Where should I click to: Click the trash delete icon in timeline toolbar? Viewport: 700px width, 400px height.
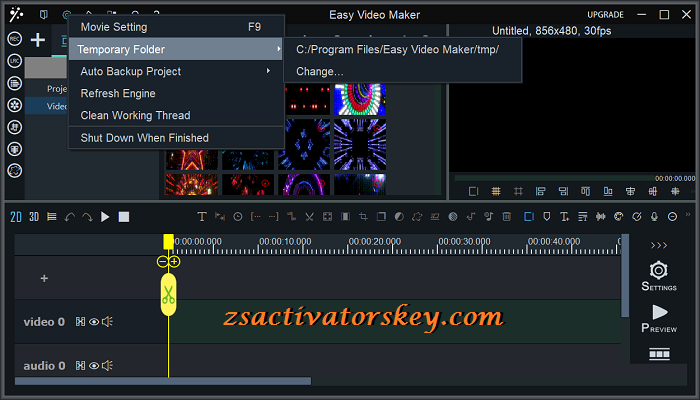[x=507, y=217]
